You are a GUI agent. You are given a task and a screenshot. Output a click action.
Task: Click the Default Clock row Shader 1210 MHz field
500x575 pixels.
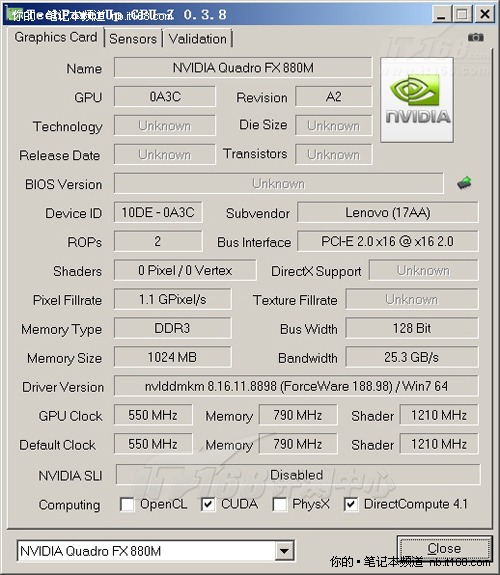pyautogui.click(x=439, y=444)
